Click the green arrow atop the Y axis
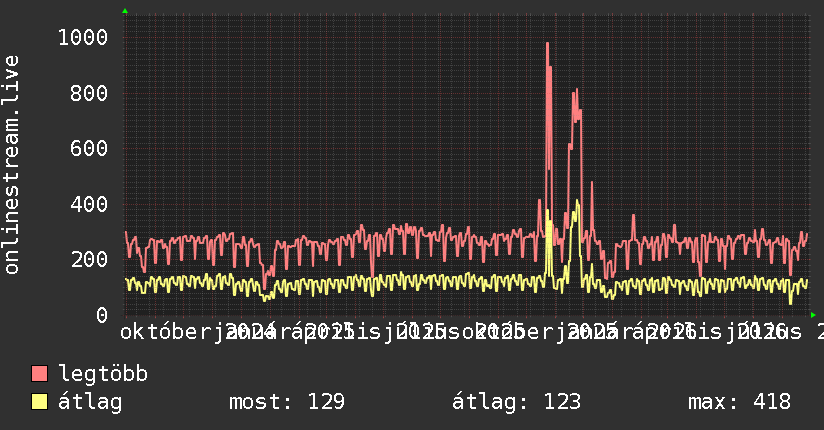This screenshot has height=430, width=824. pos(125,11)
